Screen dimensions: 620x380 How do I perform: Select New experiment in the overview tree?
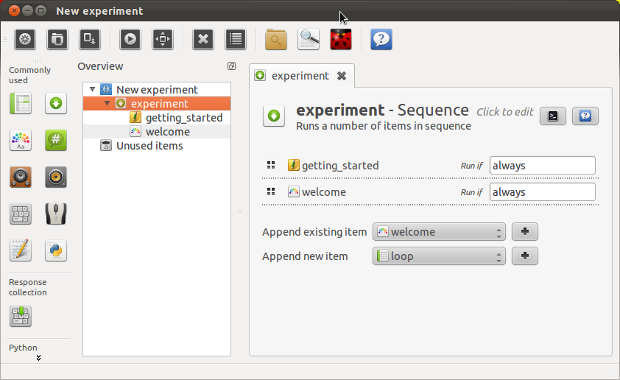tap(157, 90)
